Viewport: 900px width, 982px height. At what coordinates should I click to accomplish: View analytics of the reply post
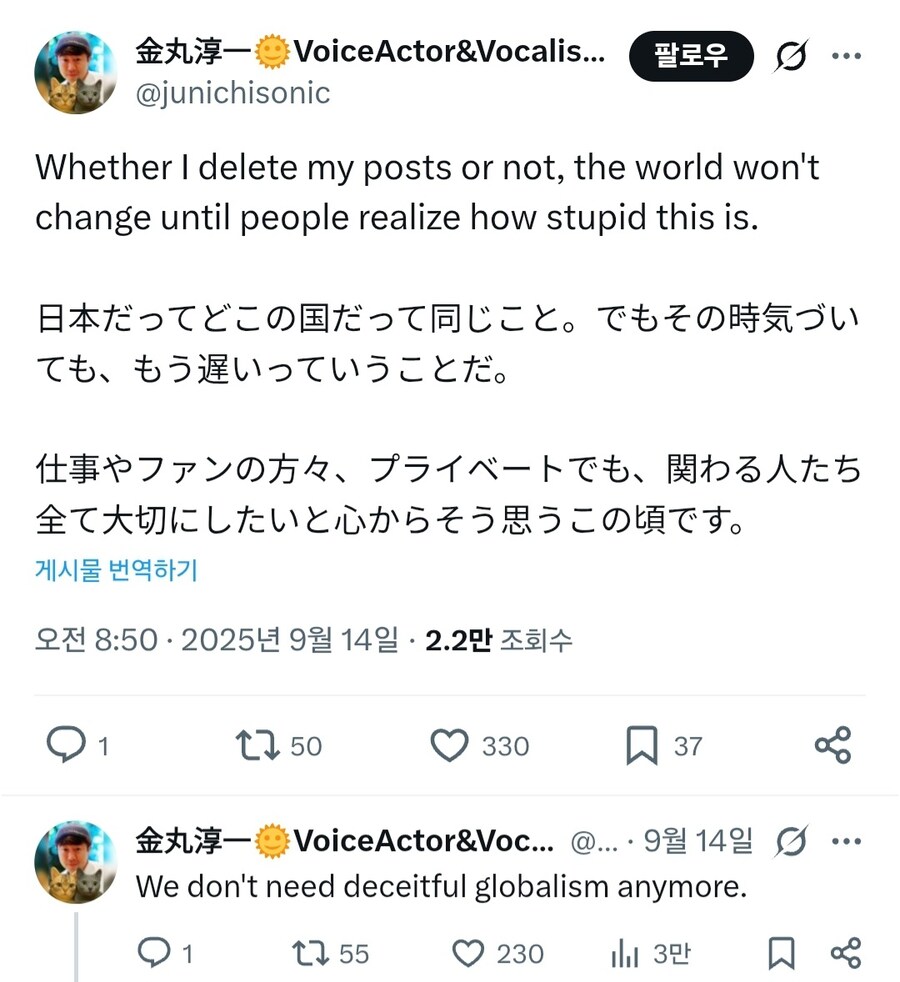pyautogui.click(x=624, y=953)
